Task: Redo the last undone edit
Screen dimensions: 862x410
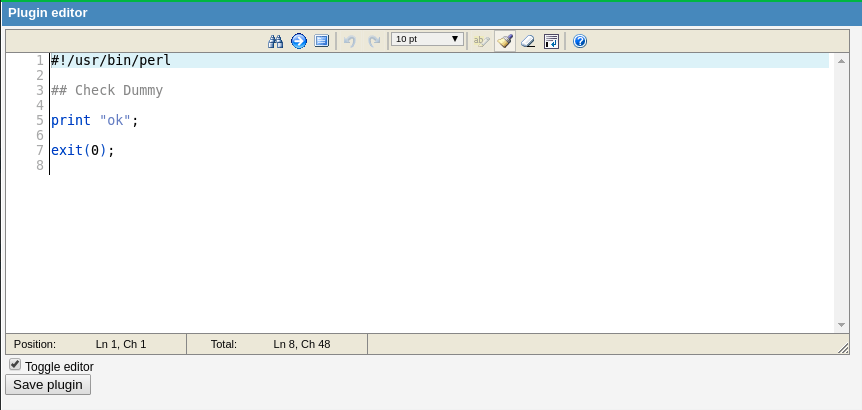Action: coord(374,41)
